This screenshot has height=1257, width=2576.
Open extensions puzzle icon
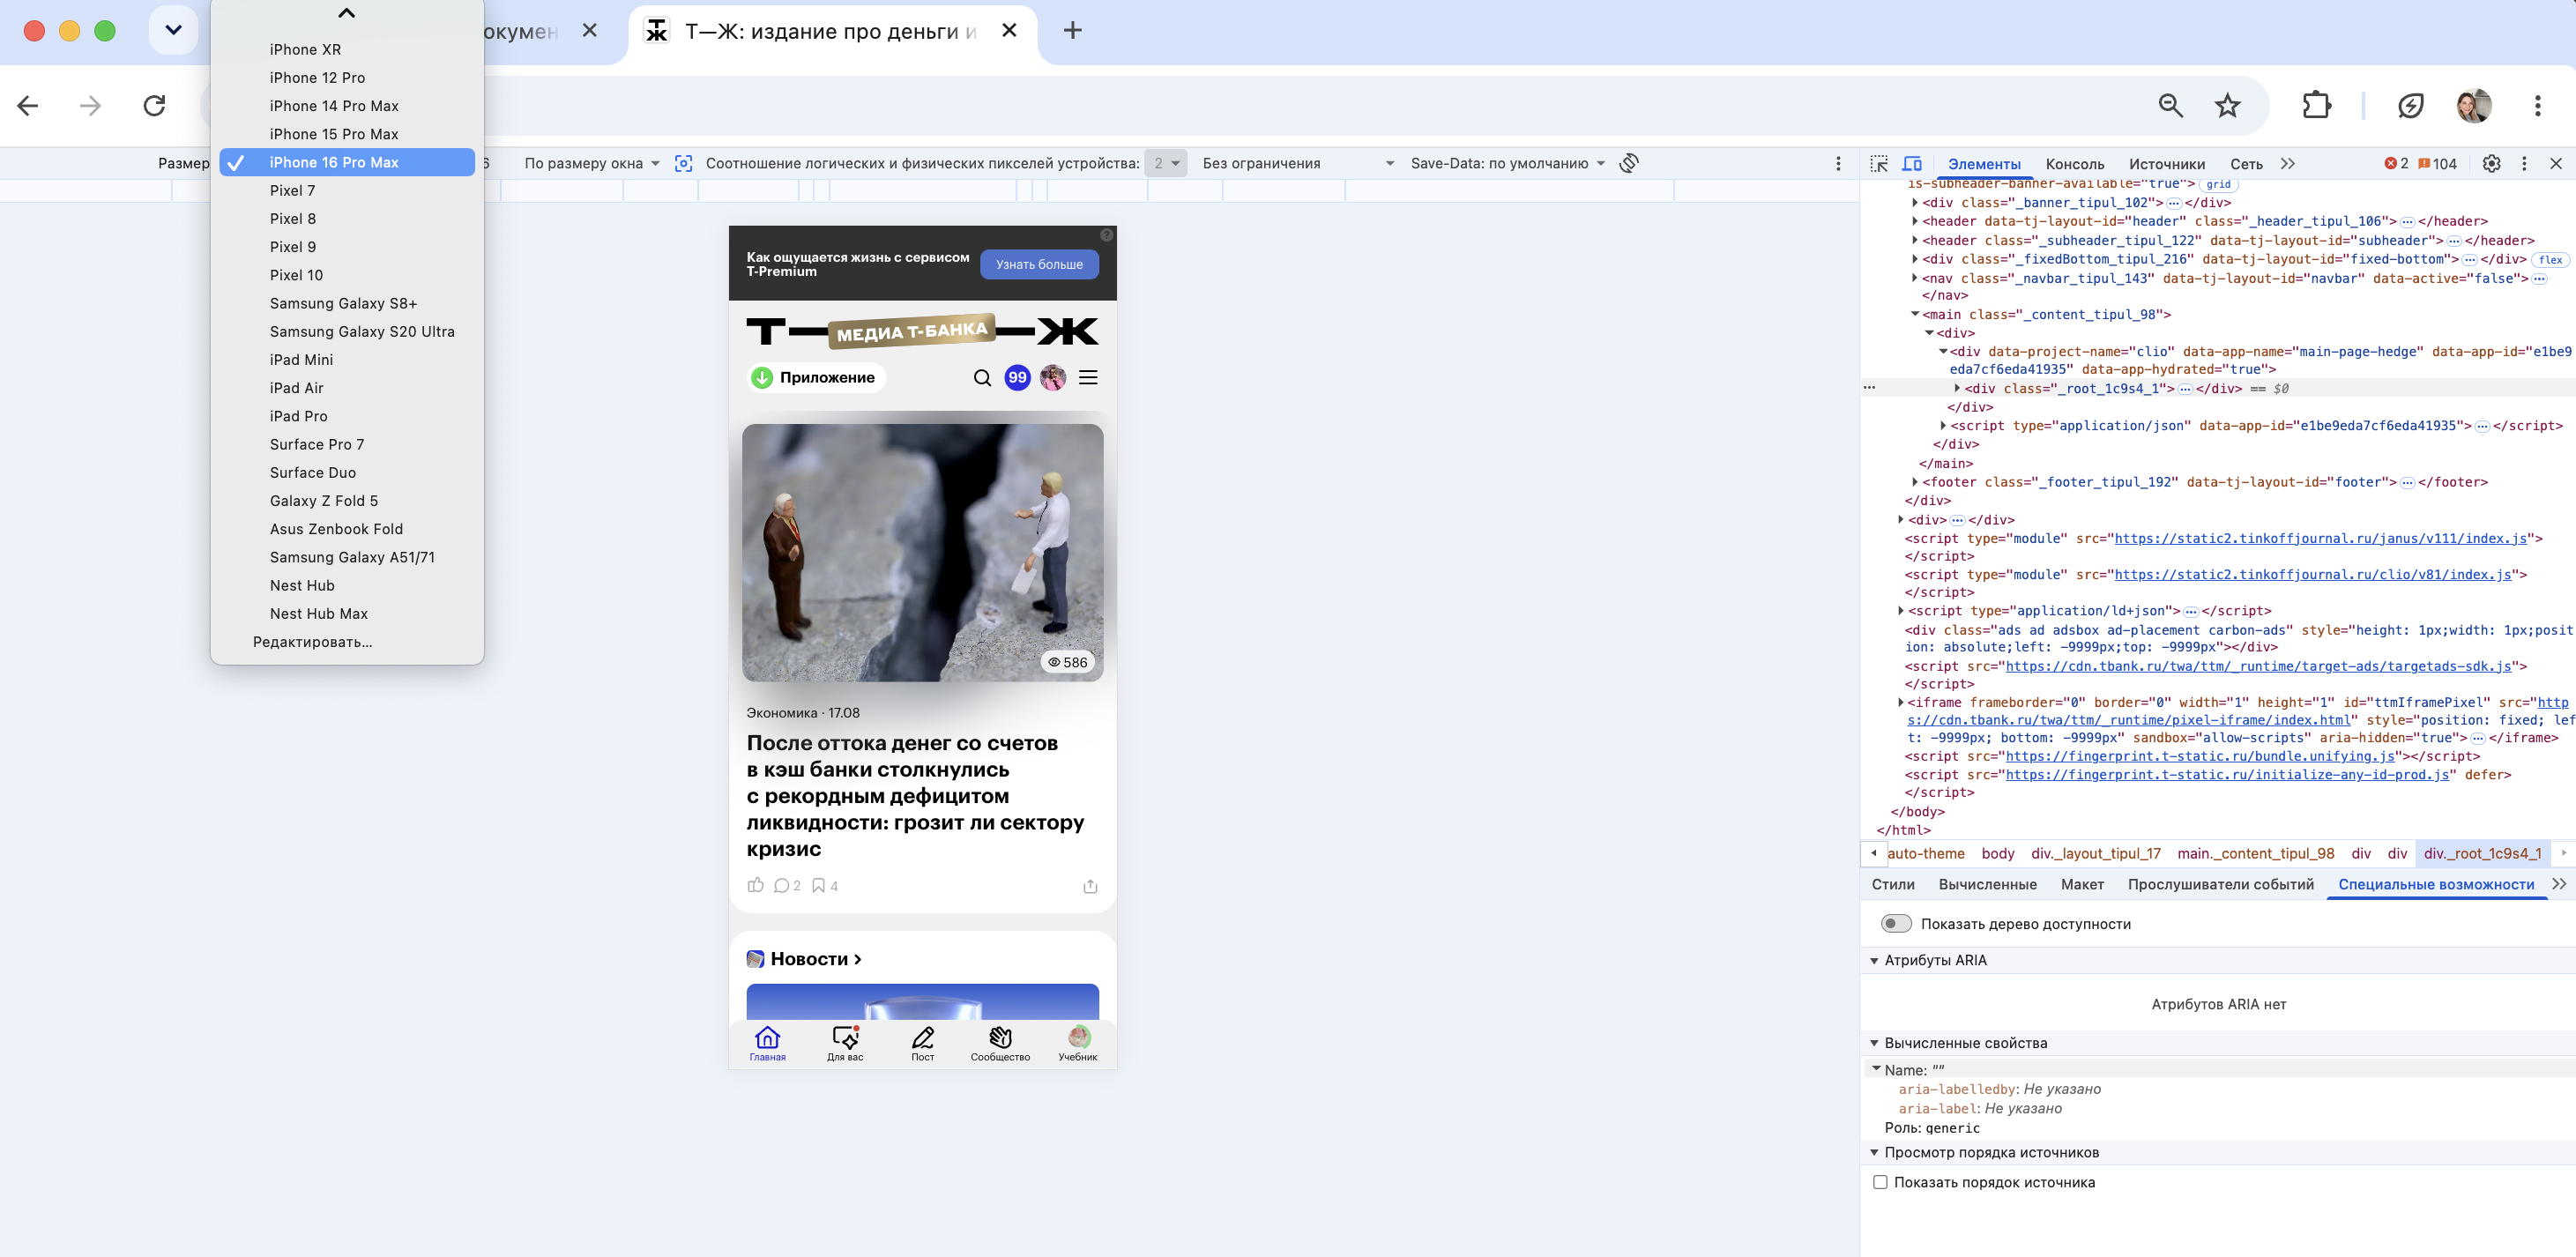pyautogui.click(x=2316, y=105)
